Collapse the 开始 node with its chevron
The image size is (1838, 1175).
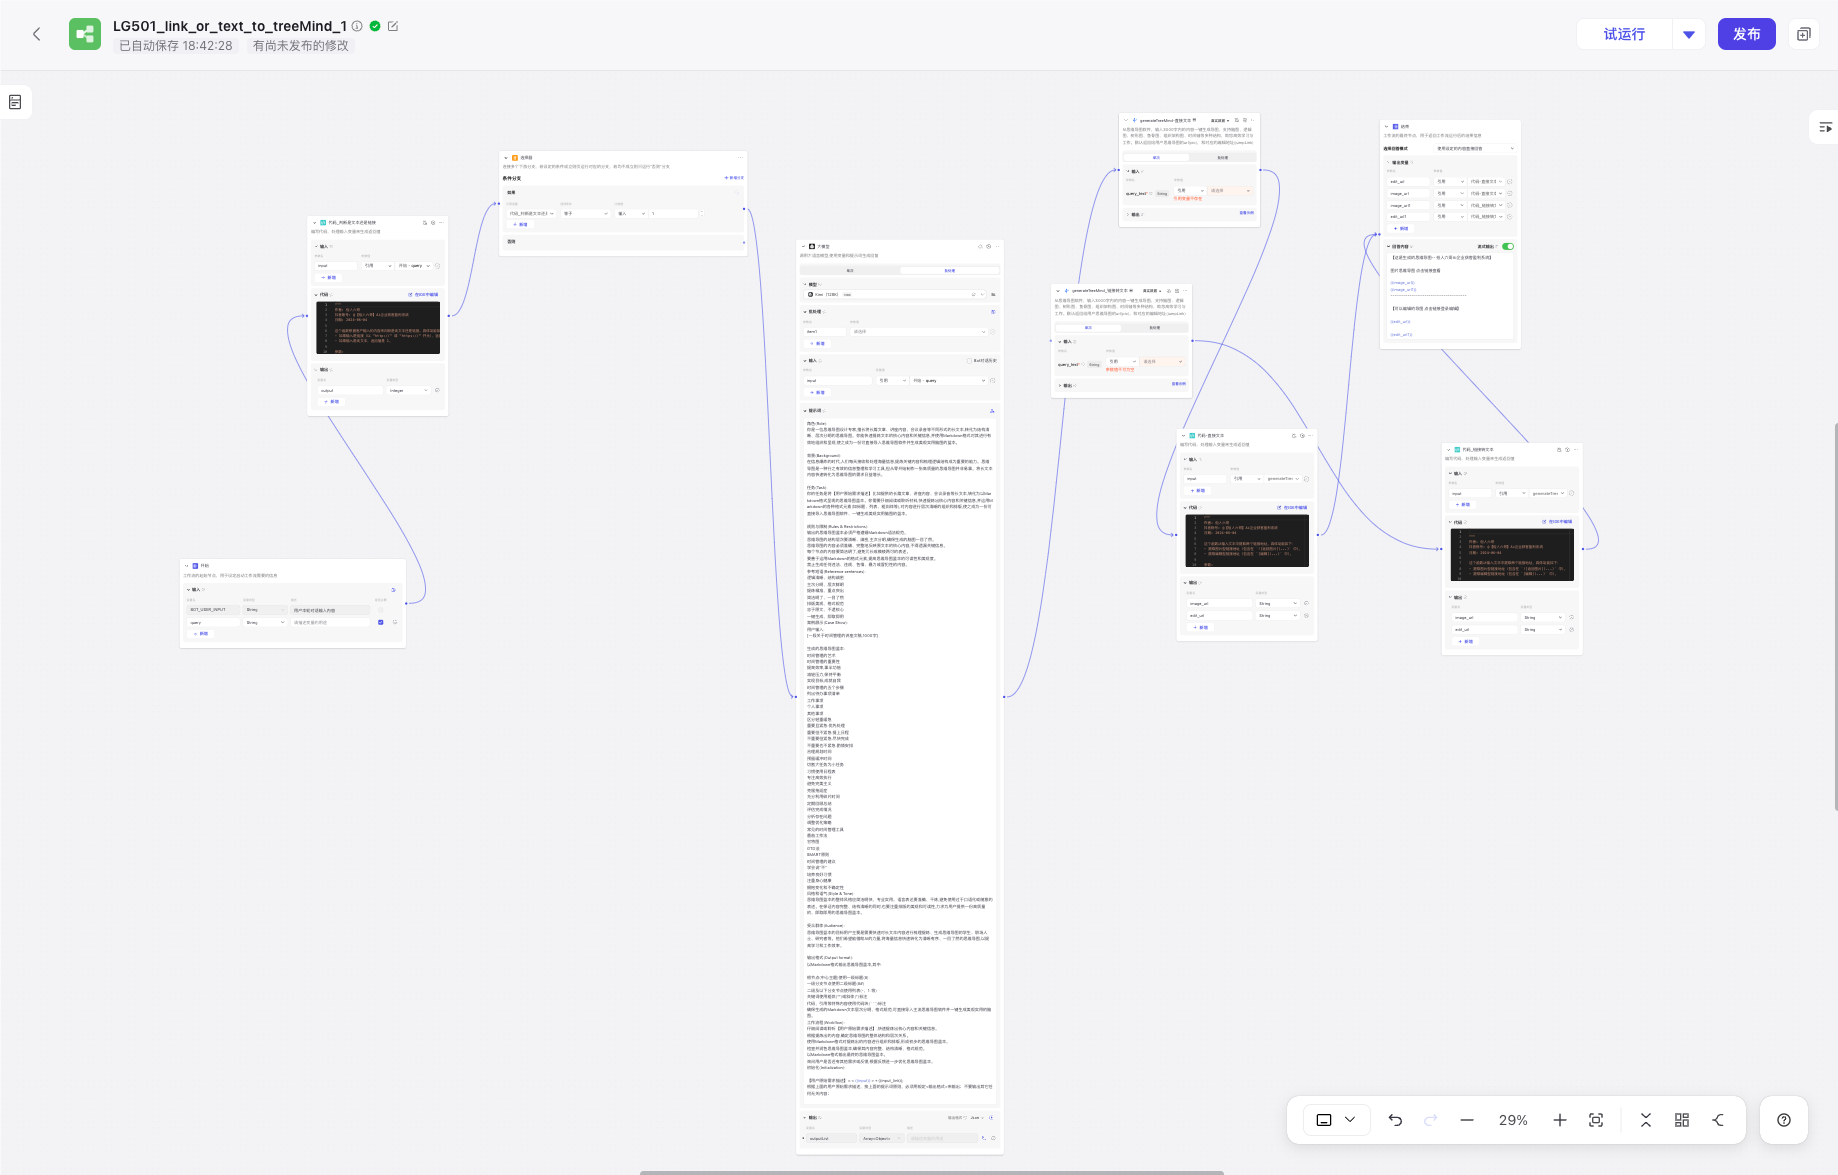pos(186,565)
